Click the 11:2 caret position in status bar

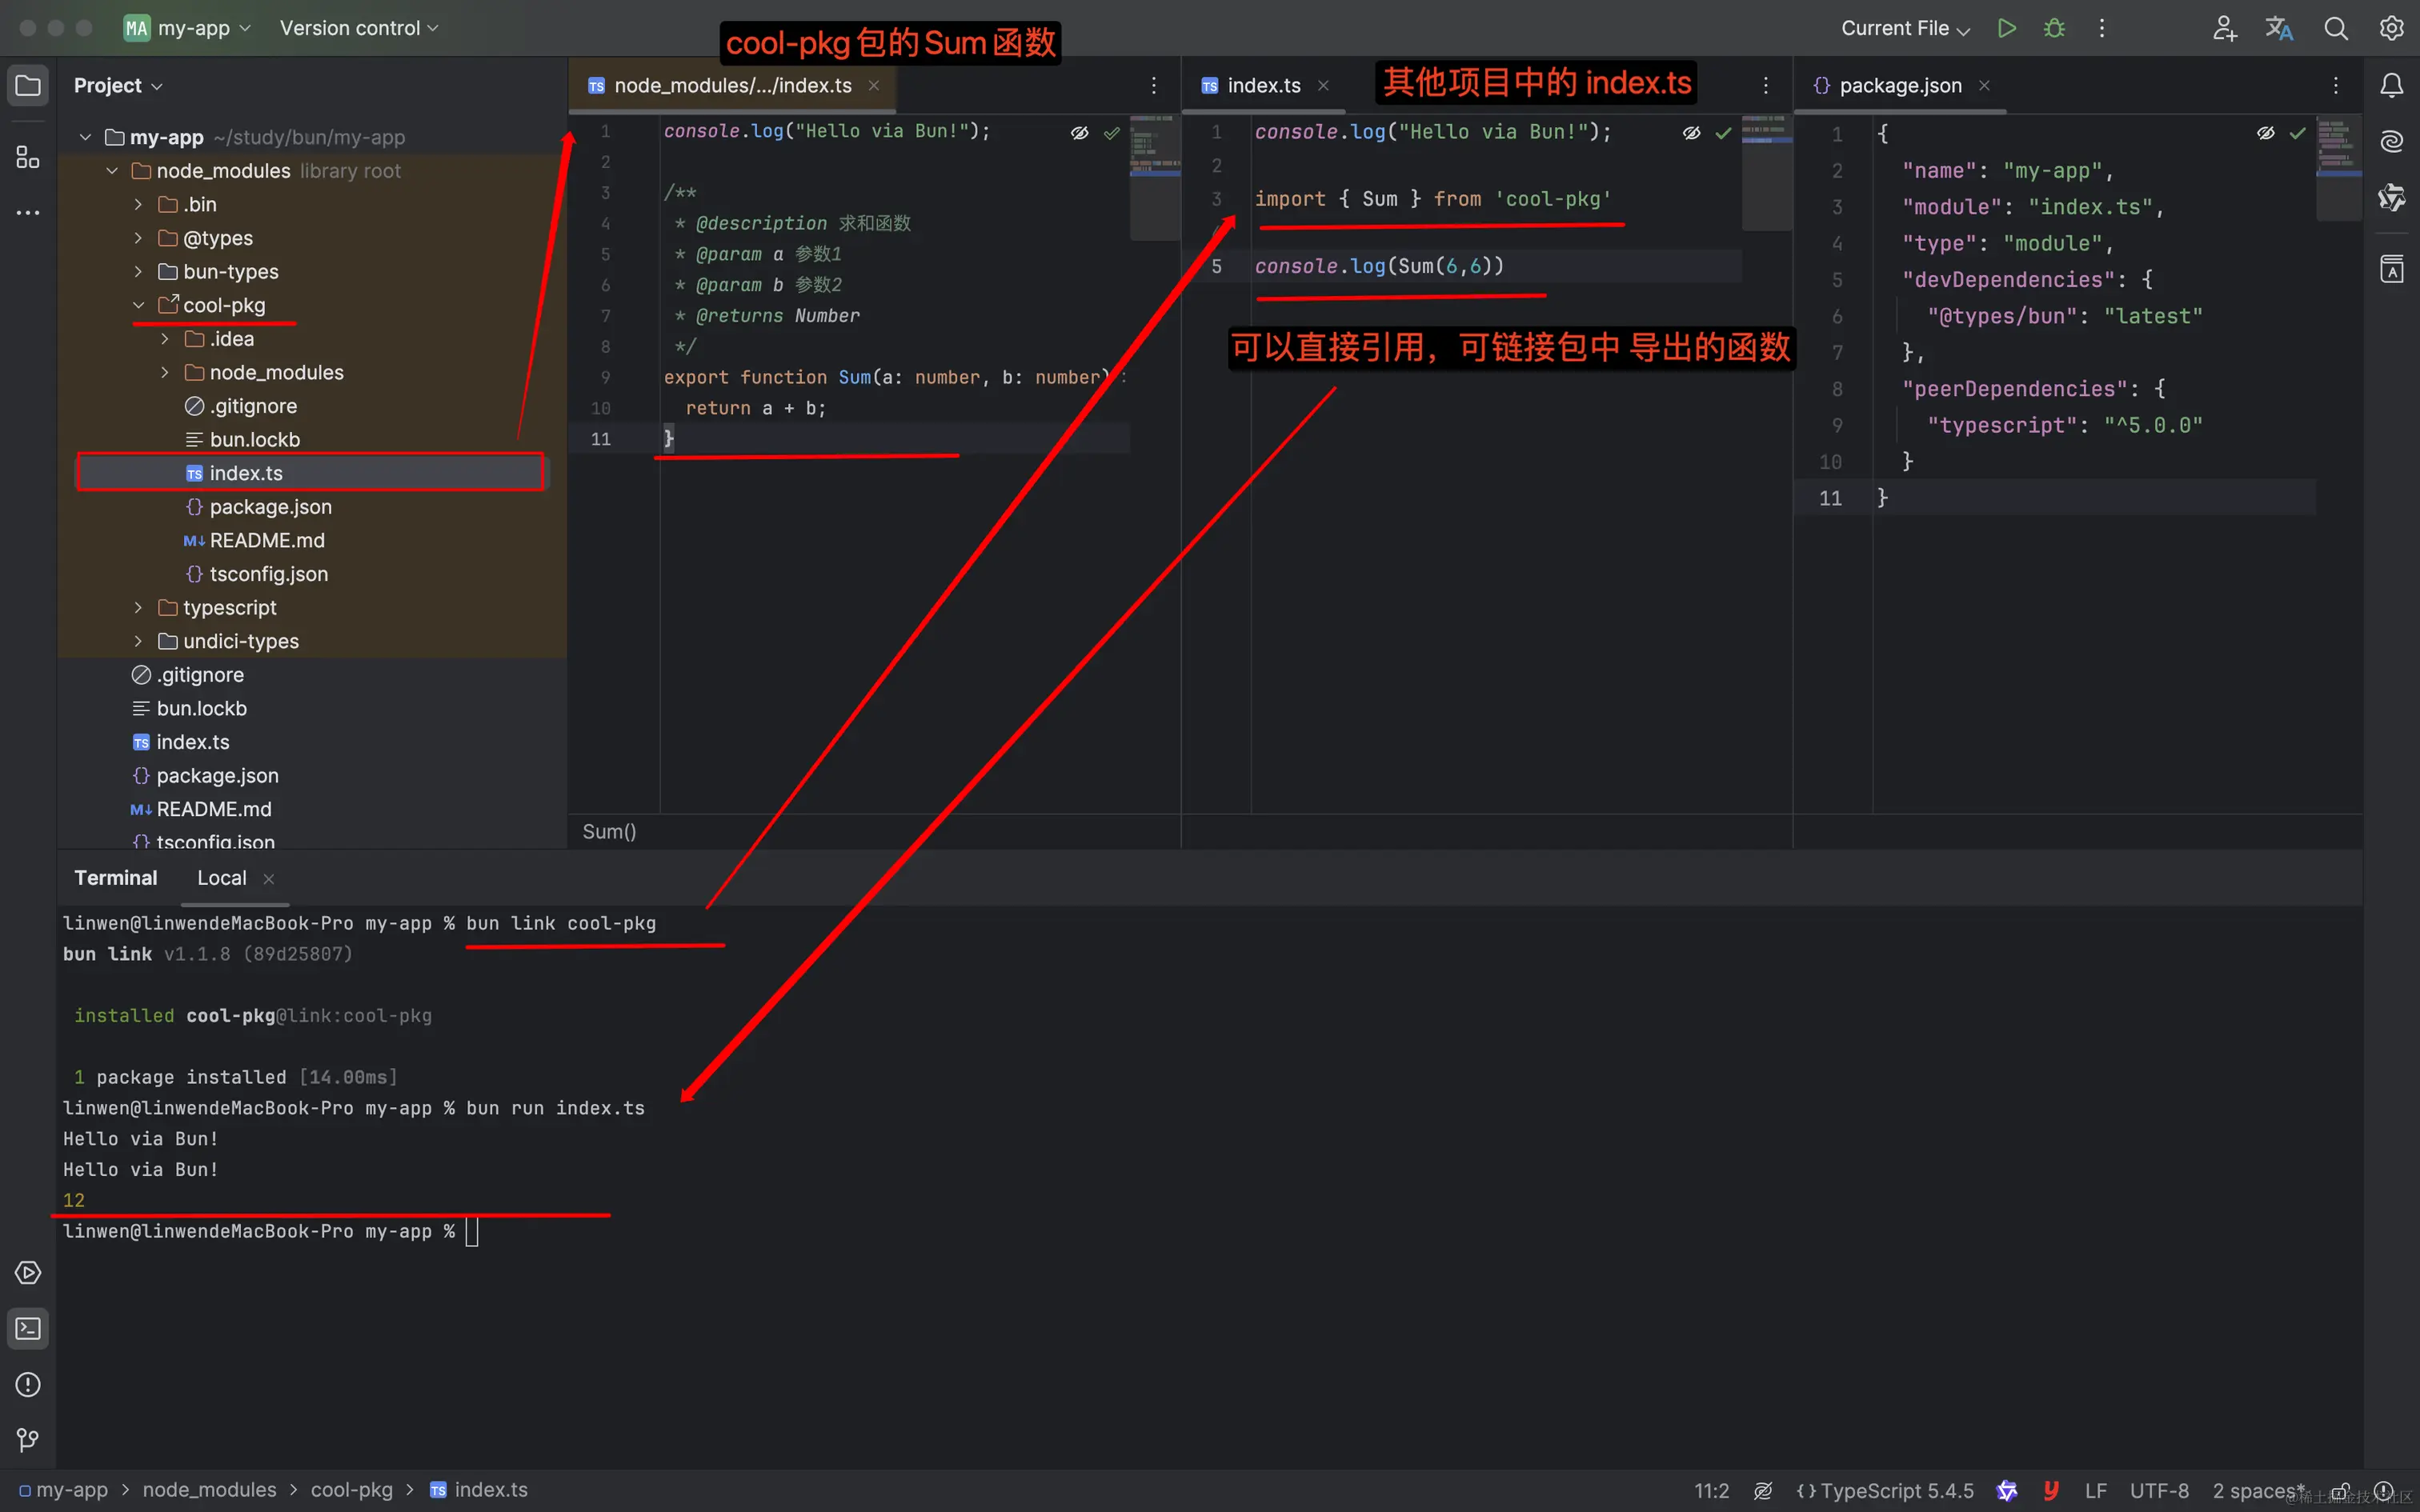[1711, 1490]
